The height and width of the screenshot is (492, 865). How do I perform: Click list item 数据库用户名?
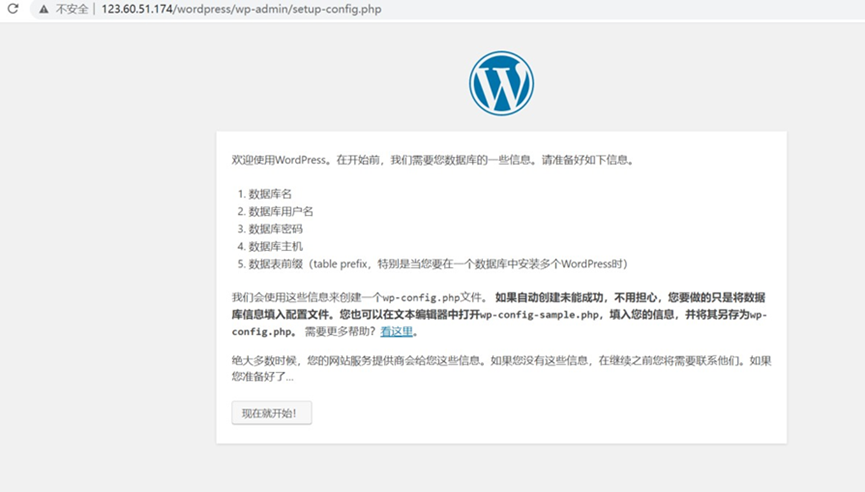(281, 211)
